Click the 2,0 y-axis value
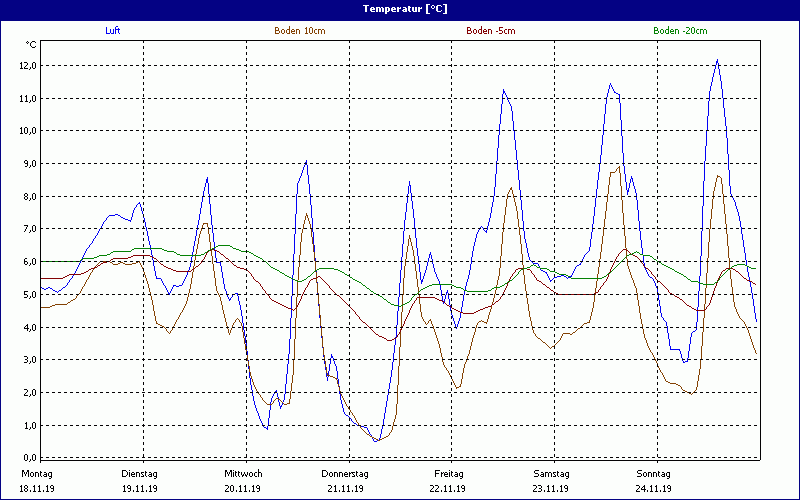The image size is (800, 500). (29, 392)
